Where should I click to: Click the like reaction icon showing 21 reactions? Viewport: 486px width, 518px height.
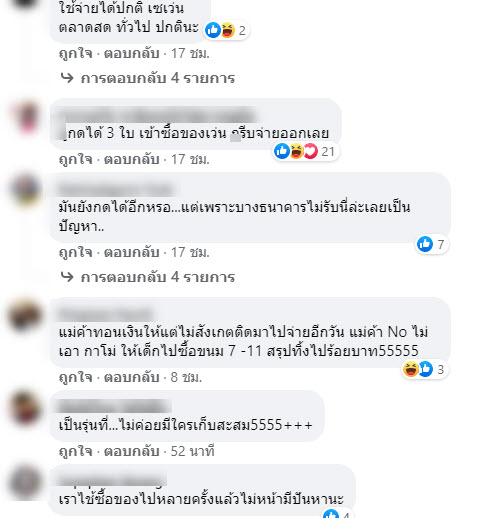[x=282, y=151]
